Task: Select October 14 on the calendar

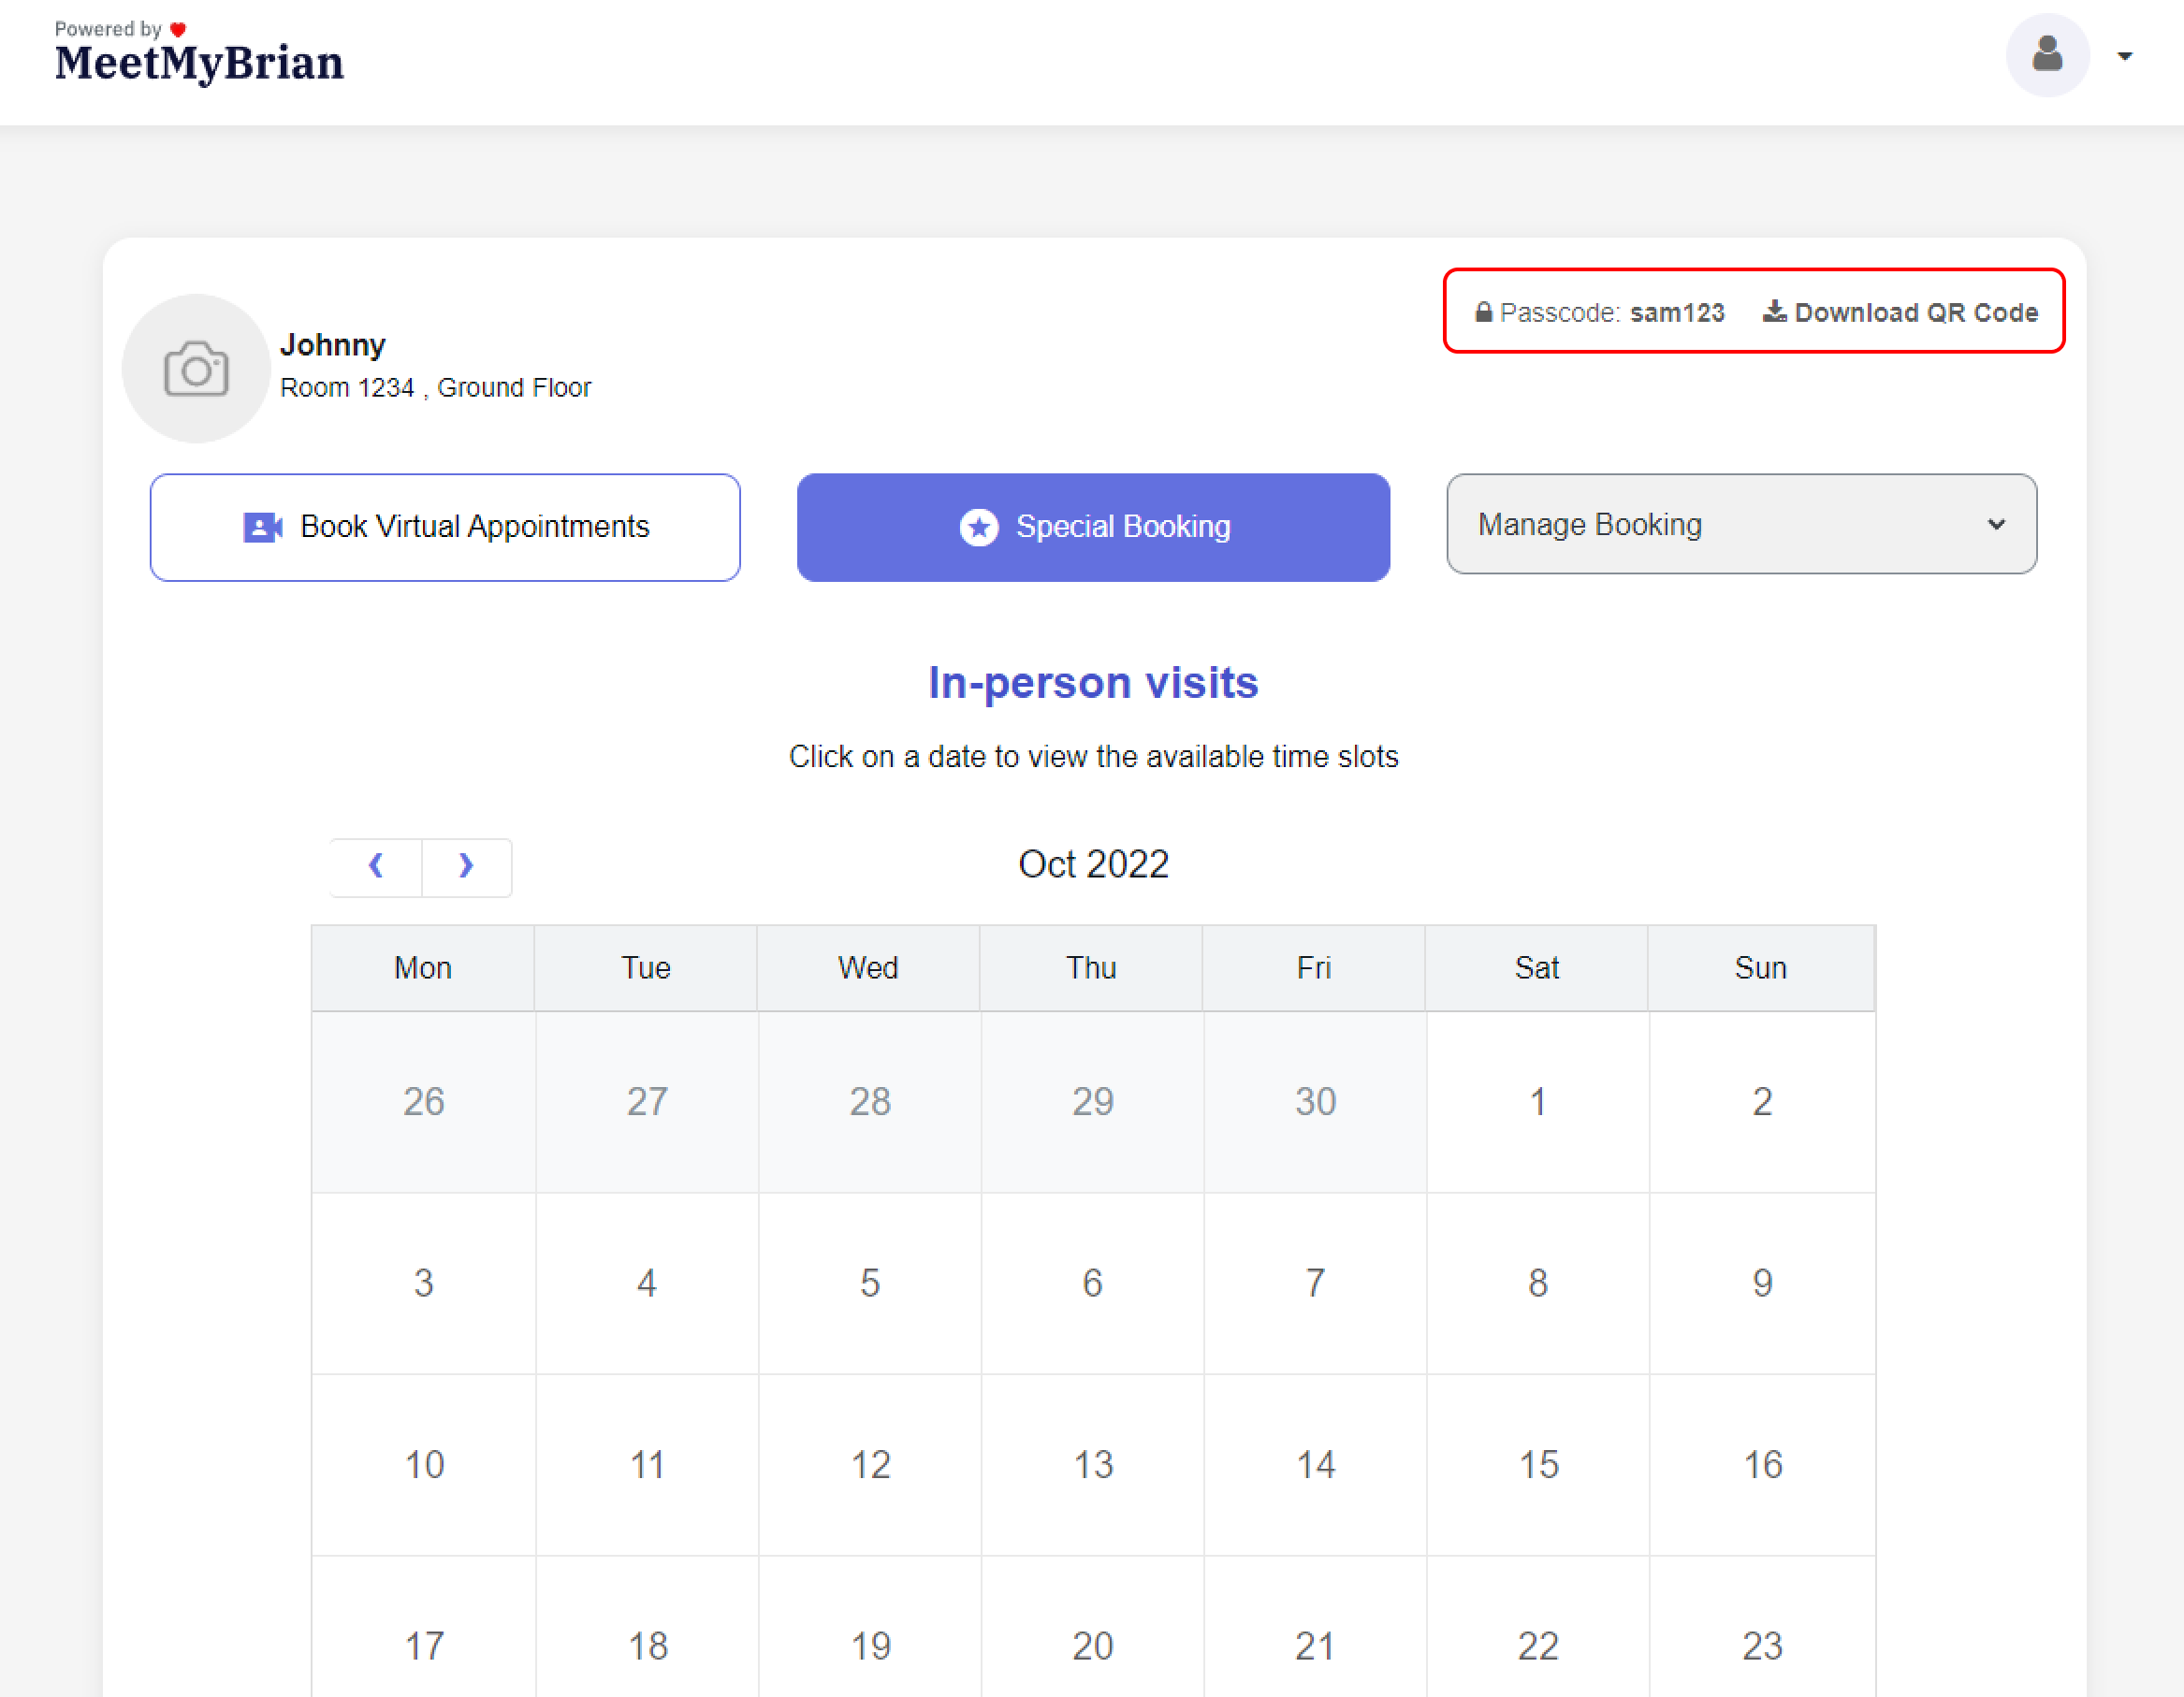Action: coord(1314,1465)
